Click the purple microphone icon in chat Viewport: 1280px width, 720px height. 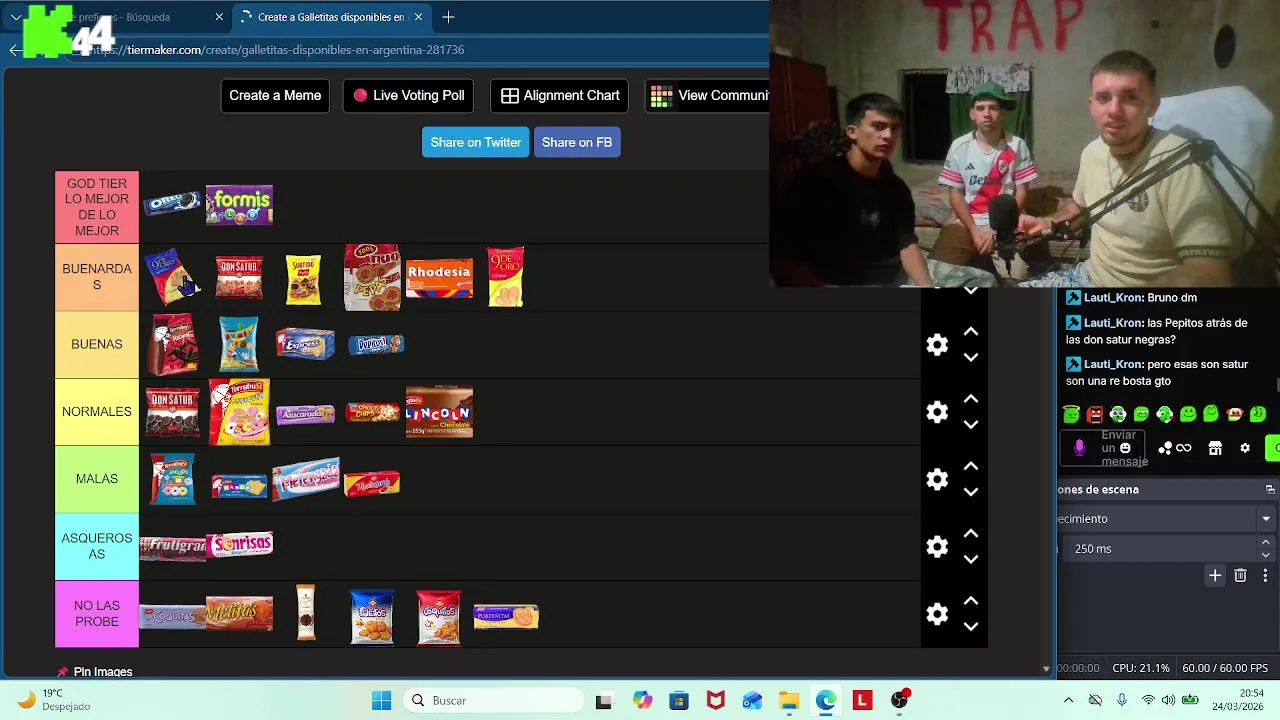click(1079, 448)
